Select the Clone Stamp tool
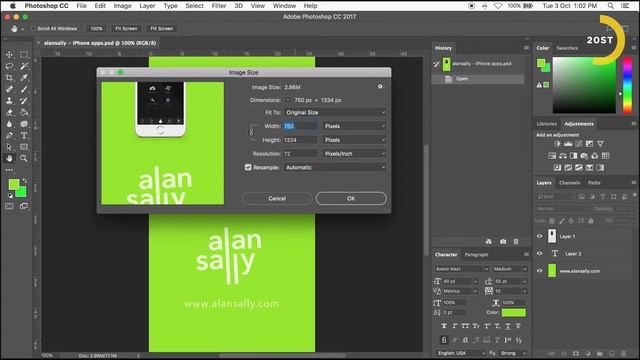 coord(9,100)
